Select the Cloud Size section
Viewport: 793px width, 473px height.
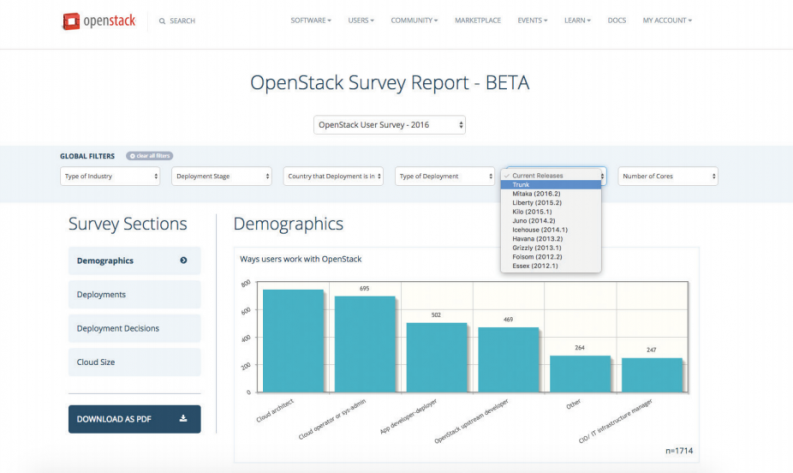[x=135, y=362]
